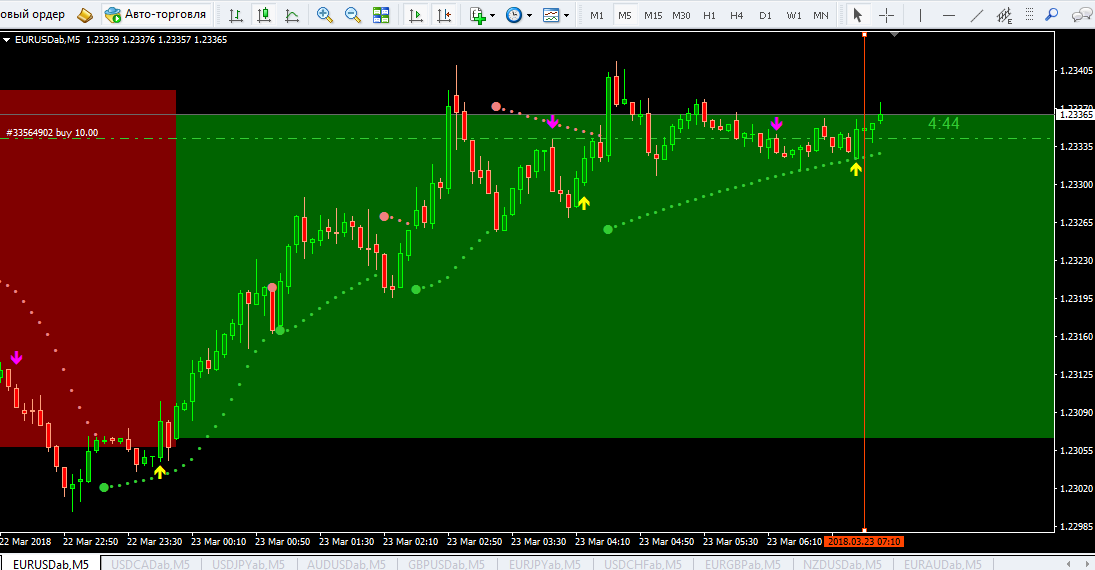Expand the indicators dropdown arrow
The width and height of the screenshot is (1095, 570).
click(x=493, y=15)
